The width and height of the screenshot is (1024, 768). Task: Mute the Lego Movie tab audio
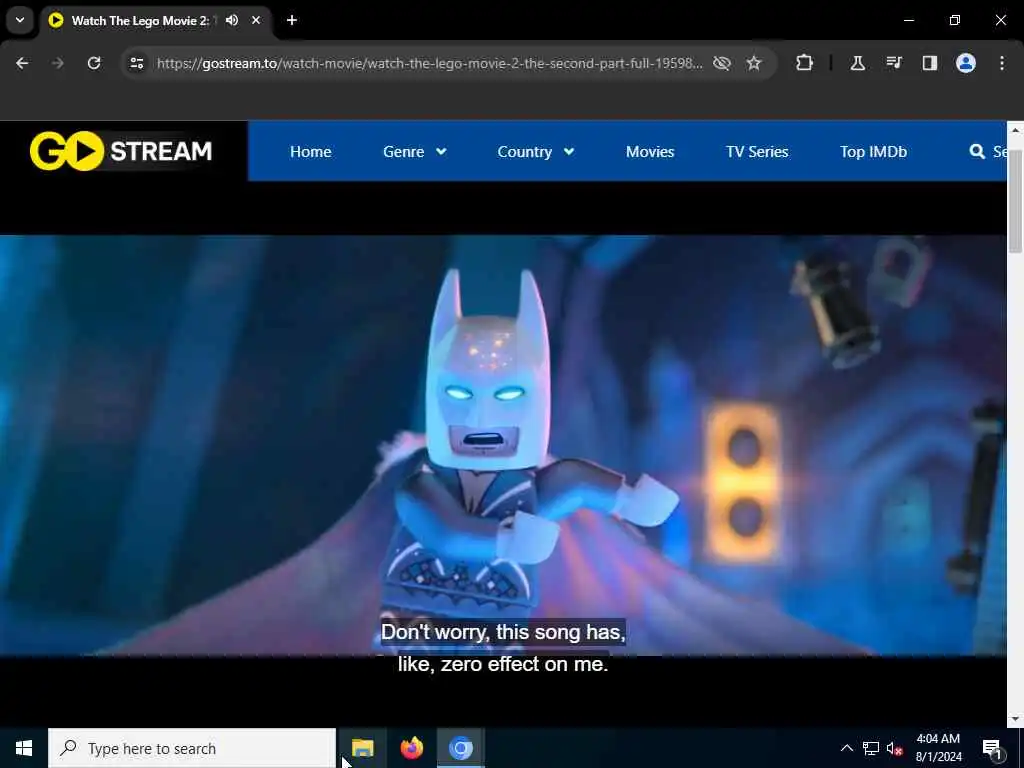click(232, 20)
